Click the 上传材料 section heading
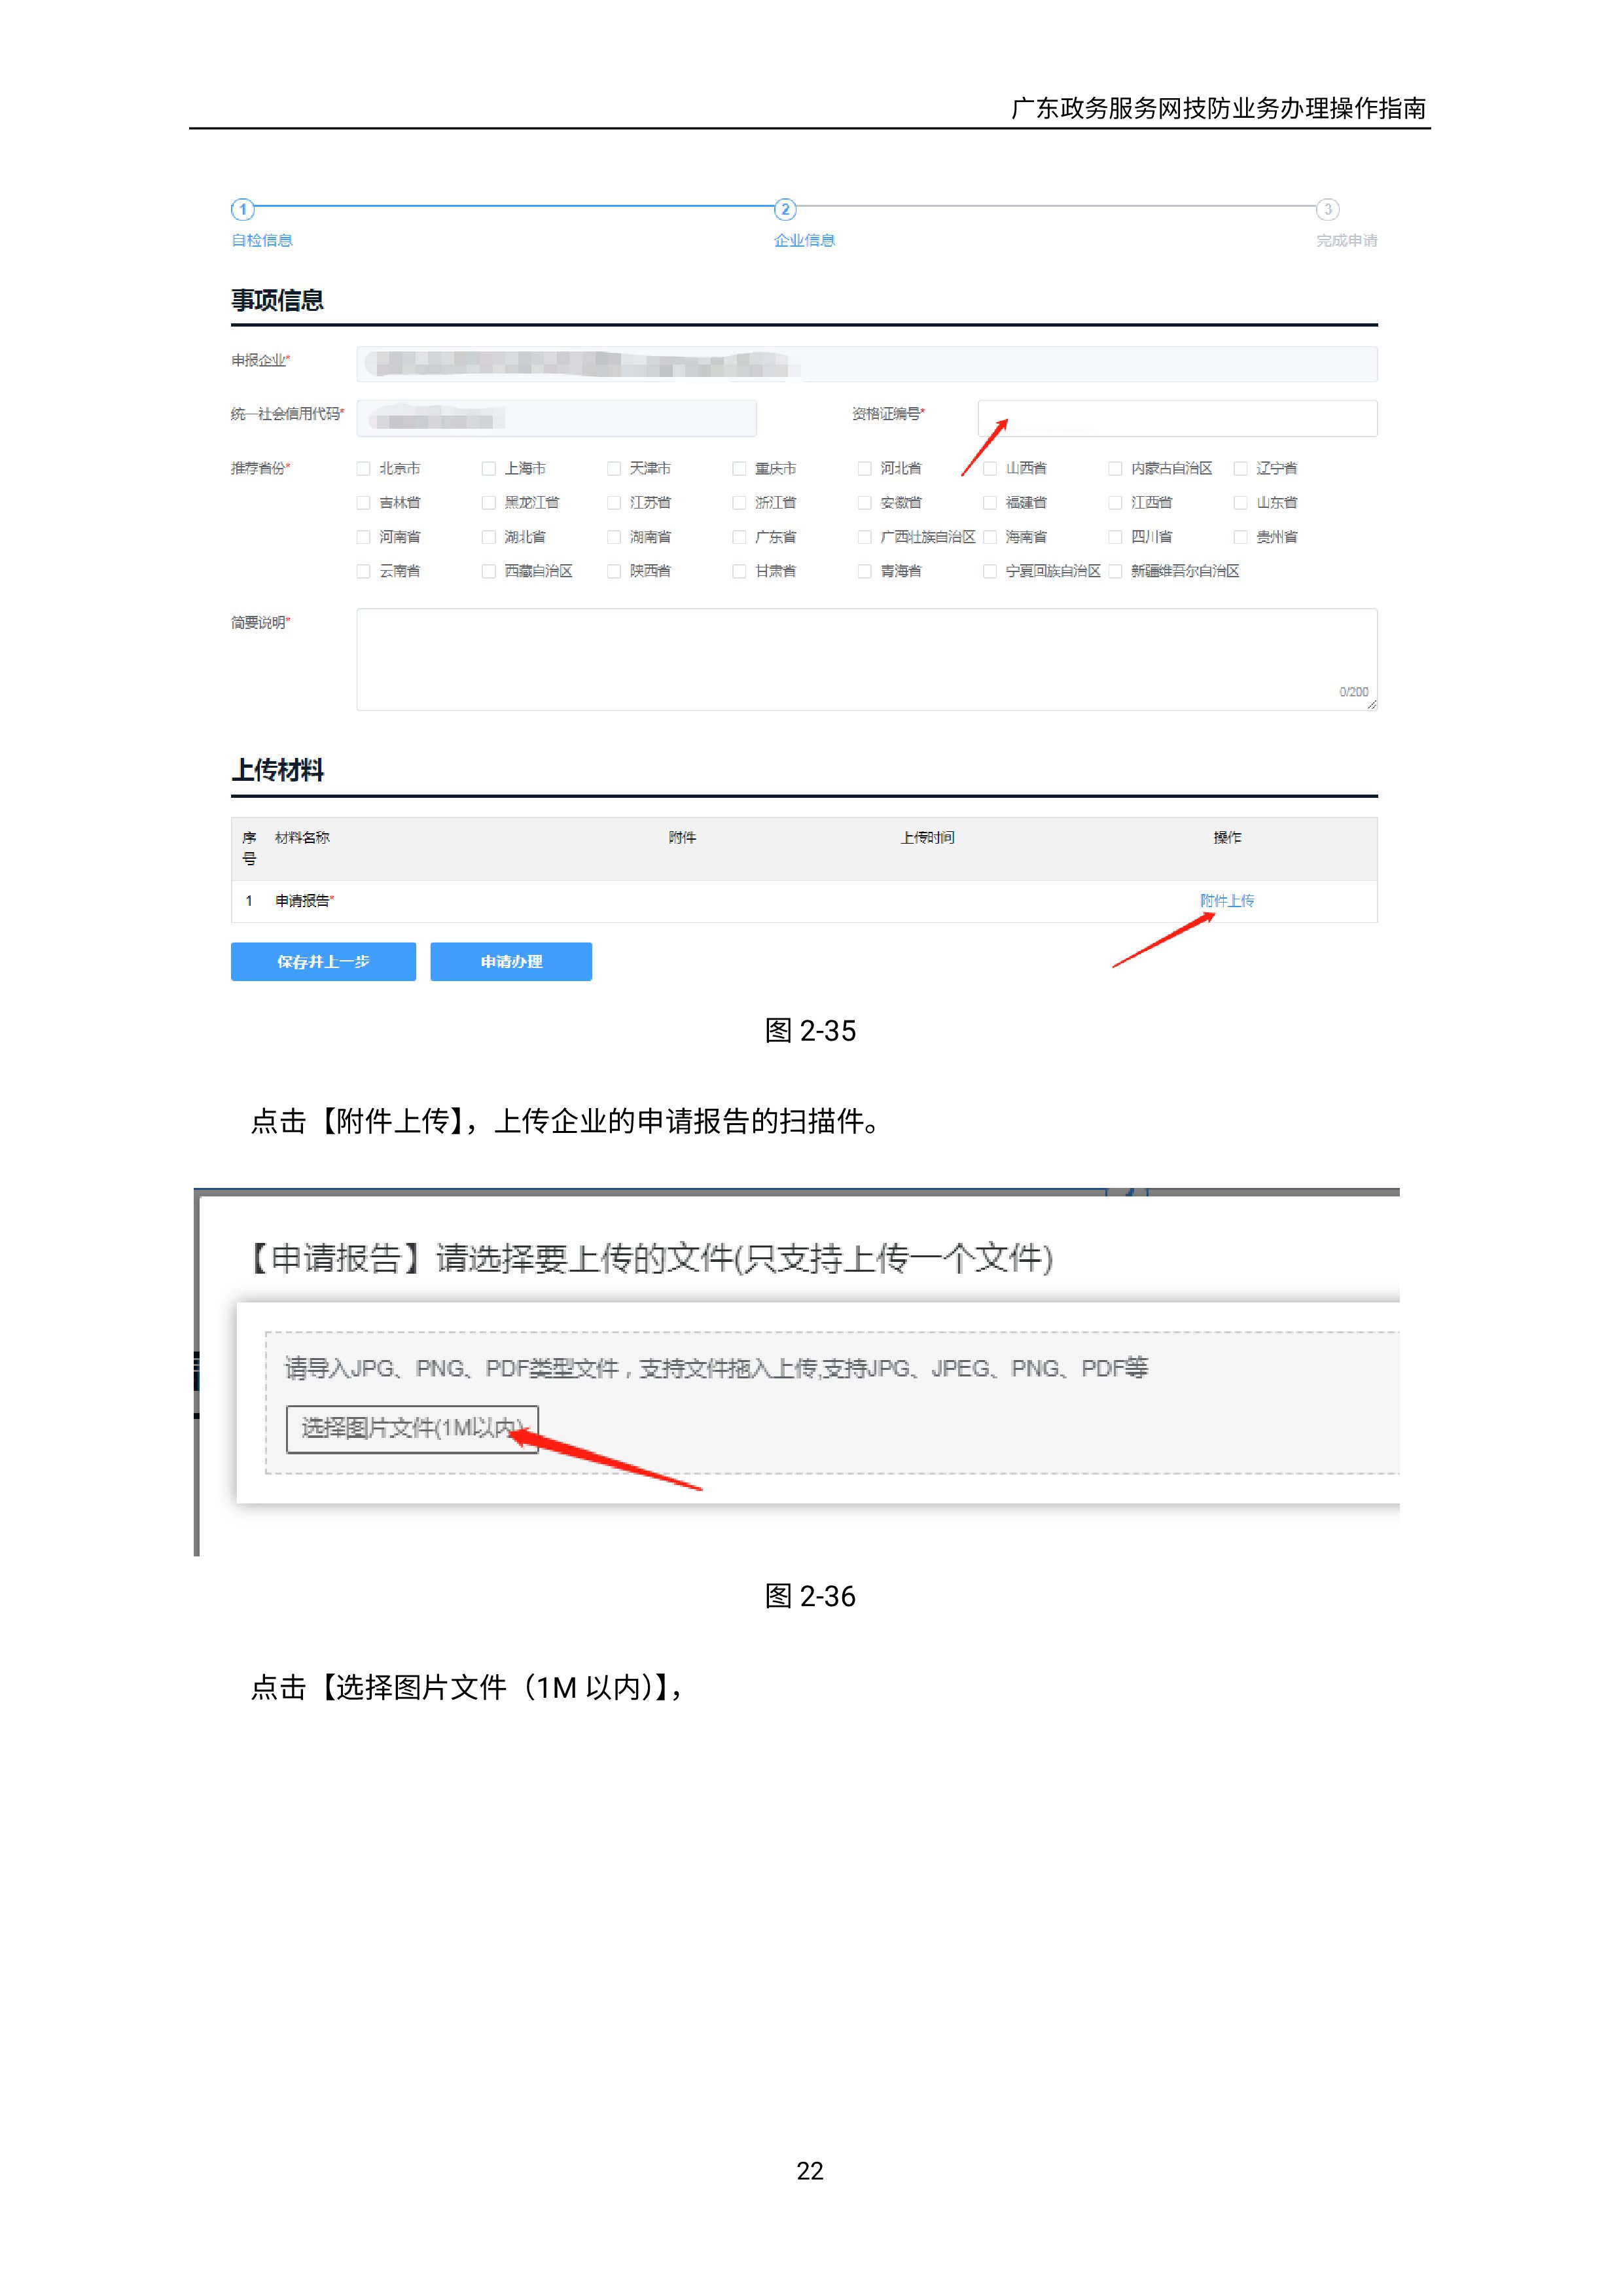This screenshot has height=2296, width=1623. (278, 770)
